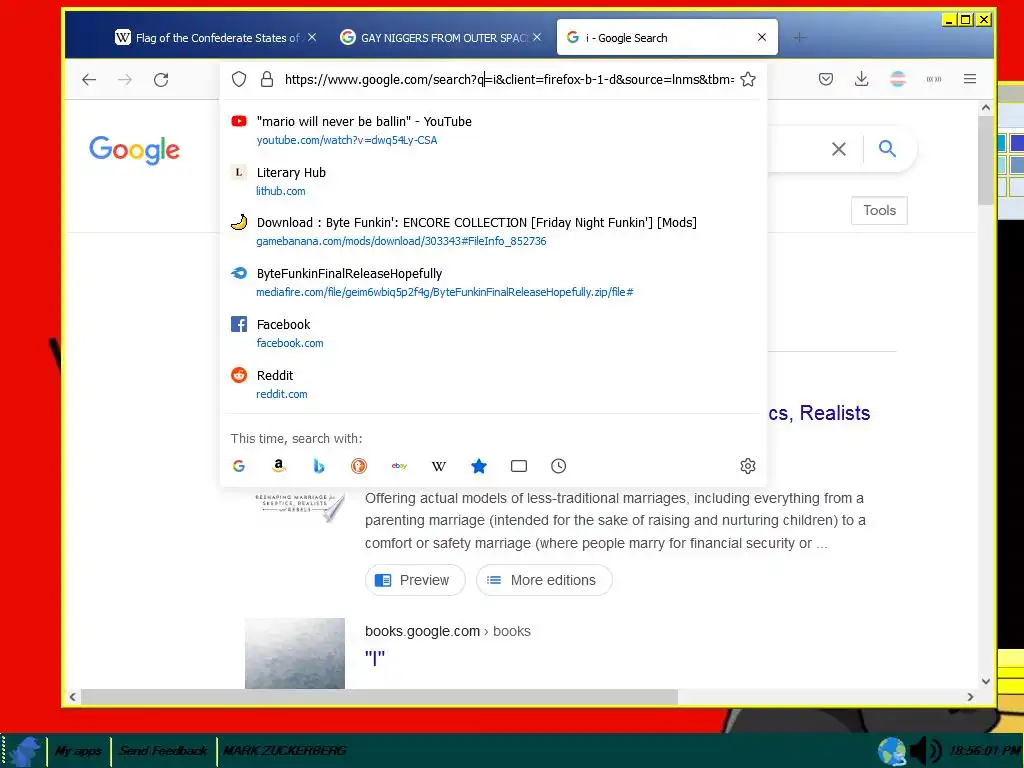Click the More editions button
1024x768 pixels.
coord(544,580)
